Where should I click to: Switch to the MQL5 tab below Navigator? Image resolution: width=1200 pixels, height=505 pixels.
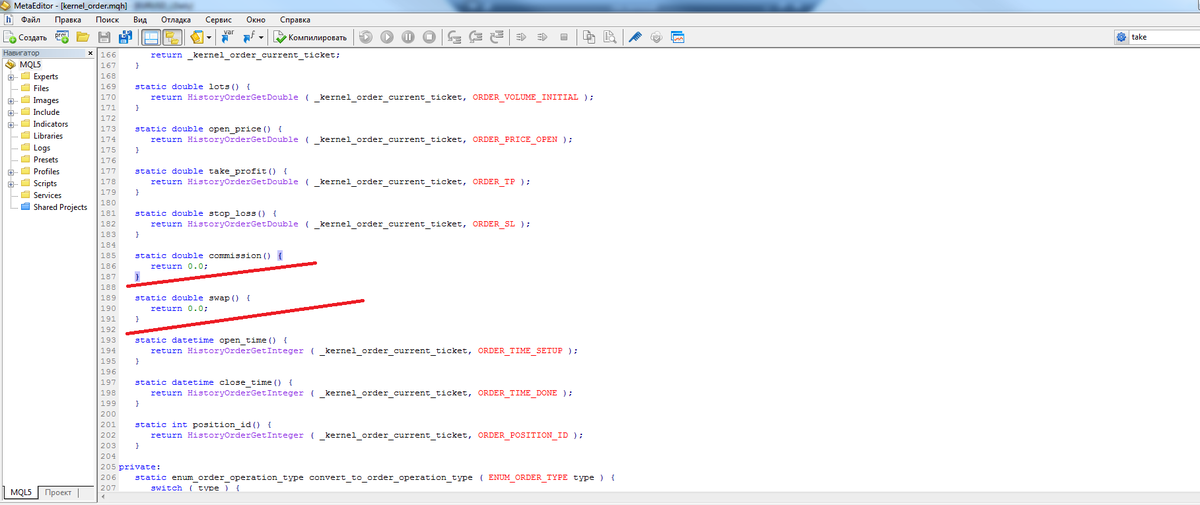pos(20,493)
